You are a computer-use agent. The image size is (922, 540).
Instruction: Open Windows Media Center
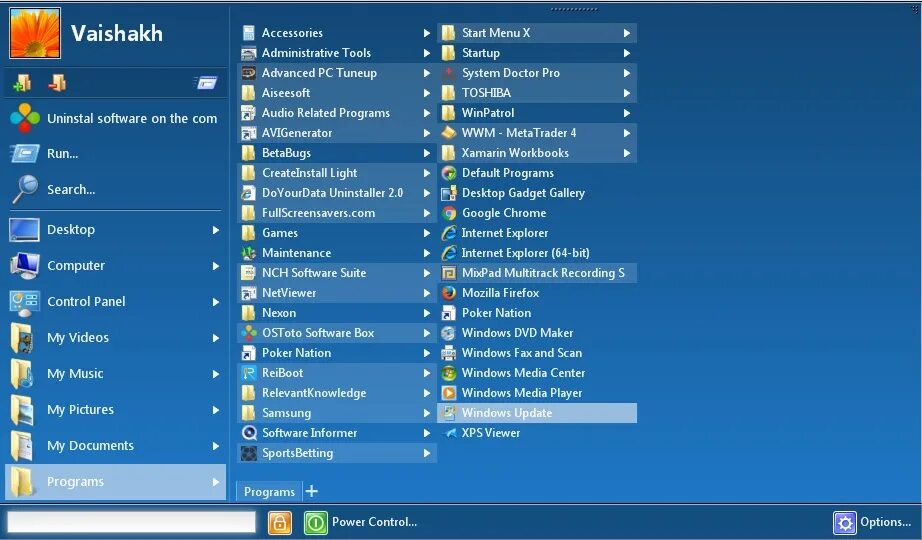click(x=536, y=373)
